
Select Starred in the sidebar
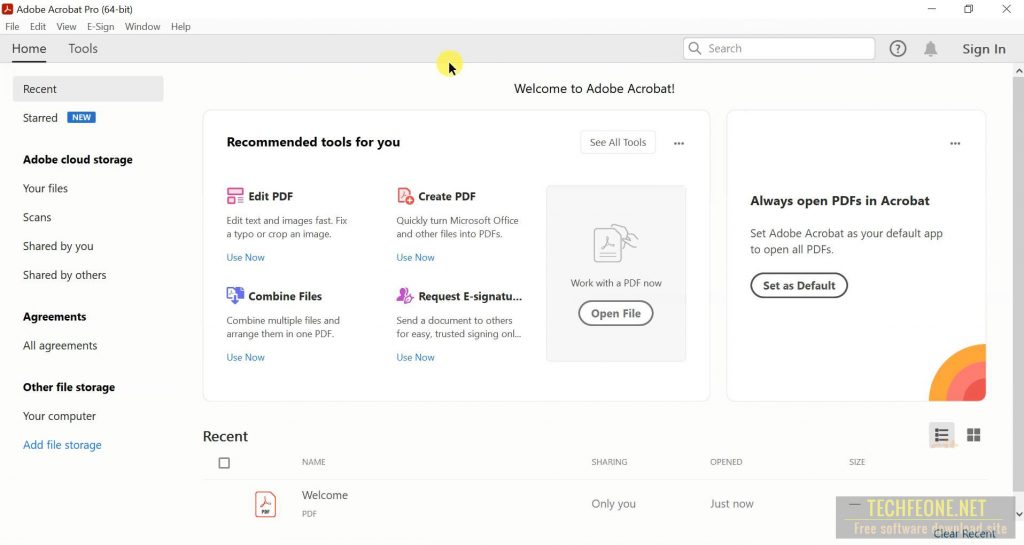(x=40, y=117)
